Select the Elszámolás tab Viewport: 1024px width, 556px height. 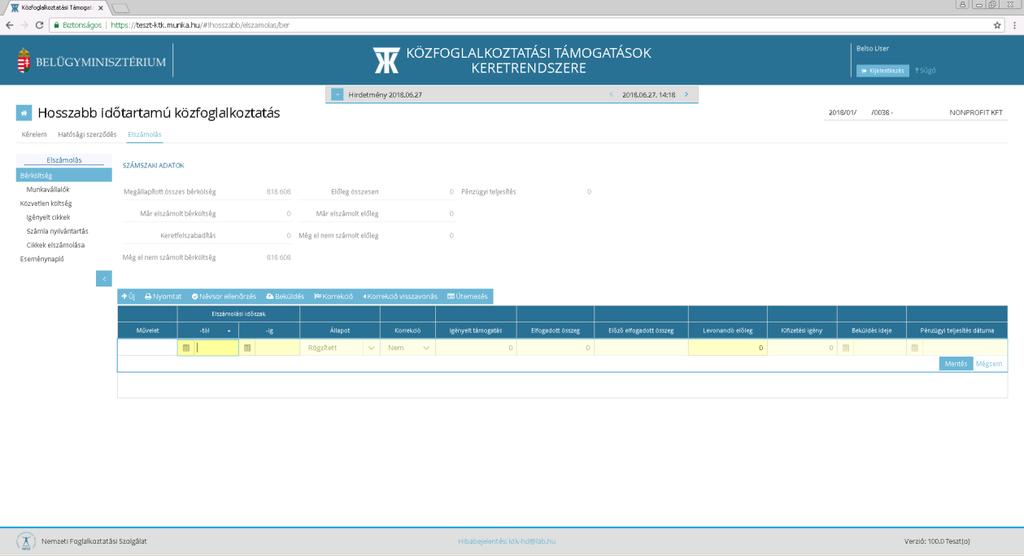(x=144, y=135)
